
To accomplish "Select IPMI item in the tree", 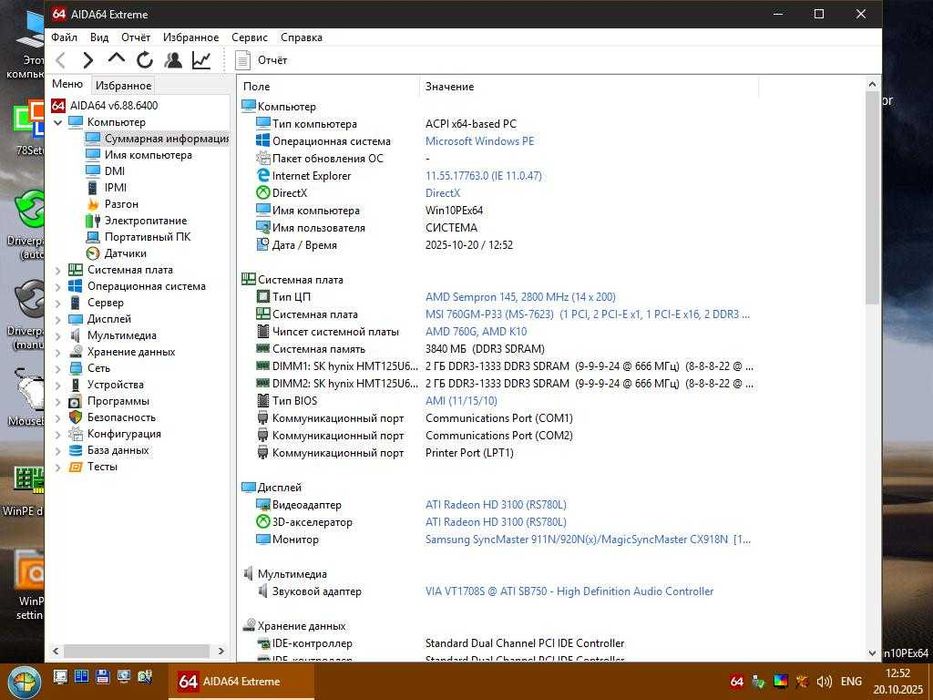I will coord(115,188).
